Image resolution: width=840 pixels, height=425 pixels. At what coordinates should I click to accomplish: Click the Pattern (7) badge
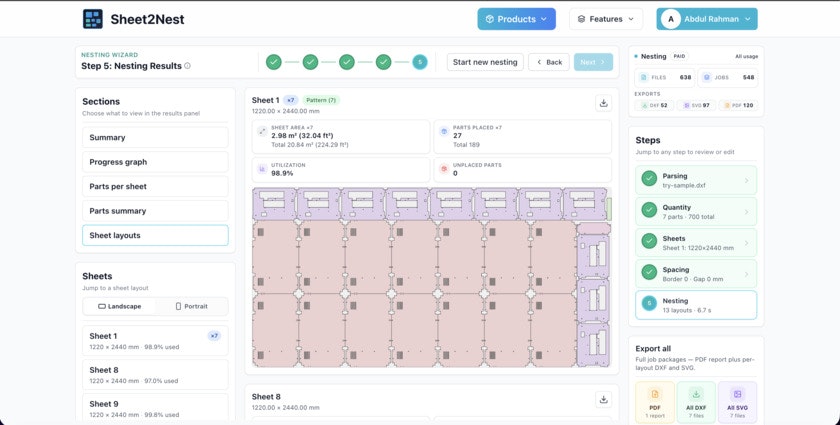point(321,100)
